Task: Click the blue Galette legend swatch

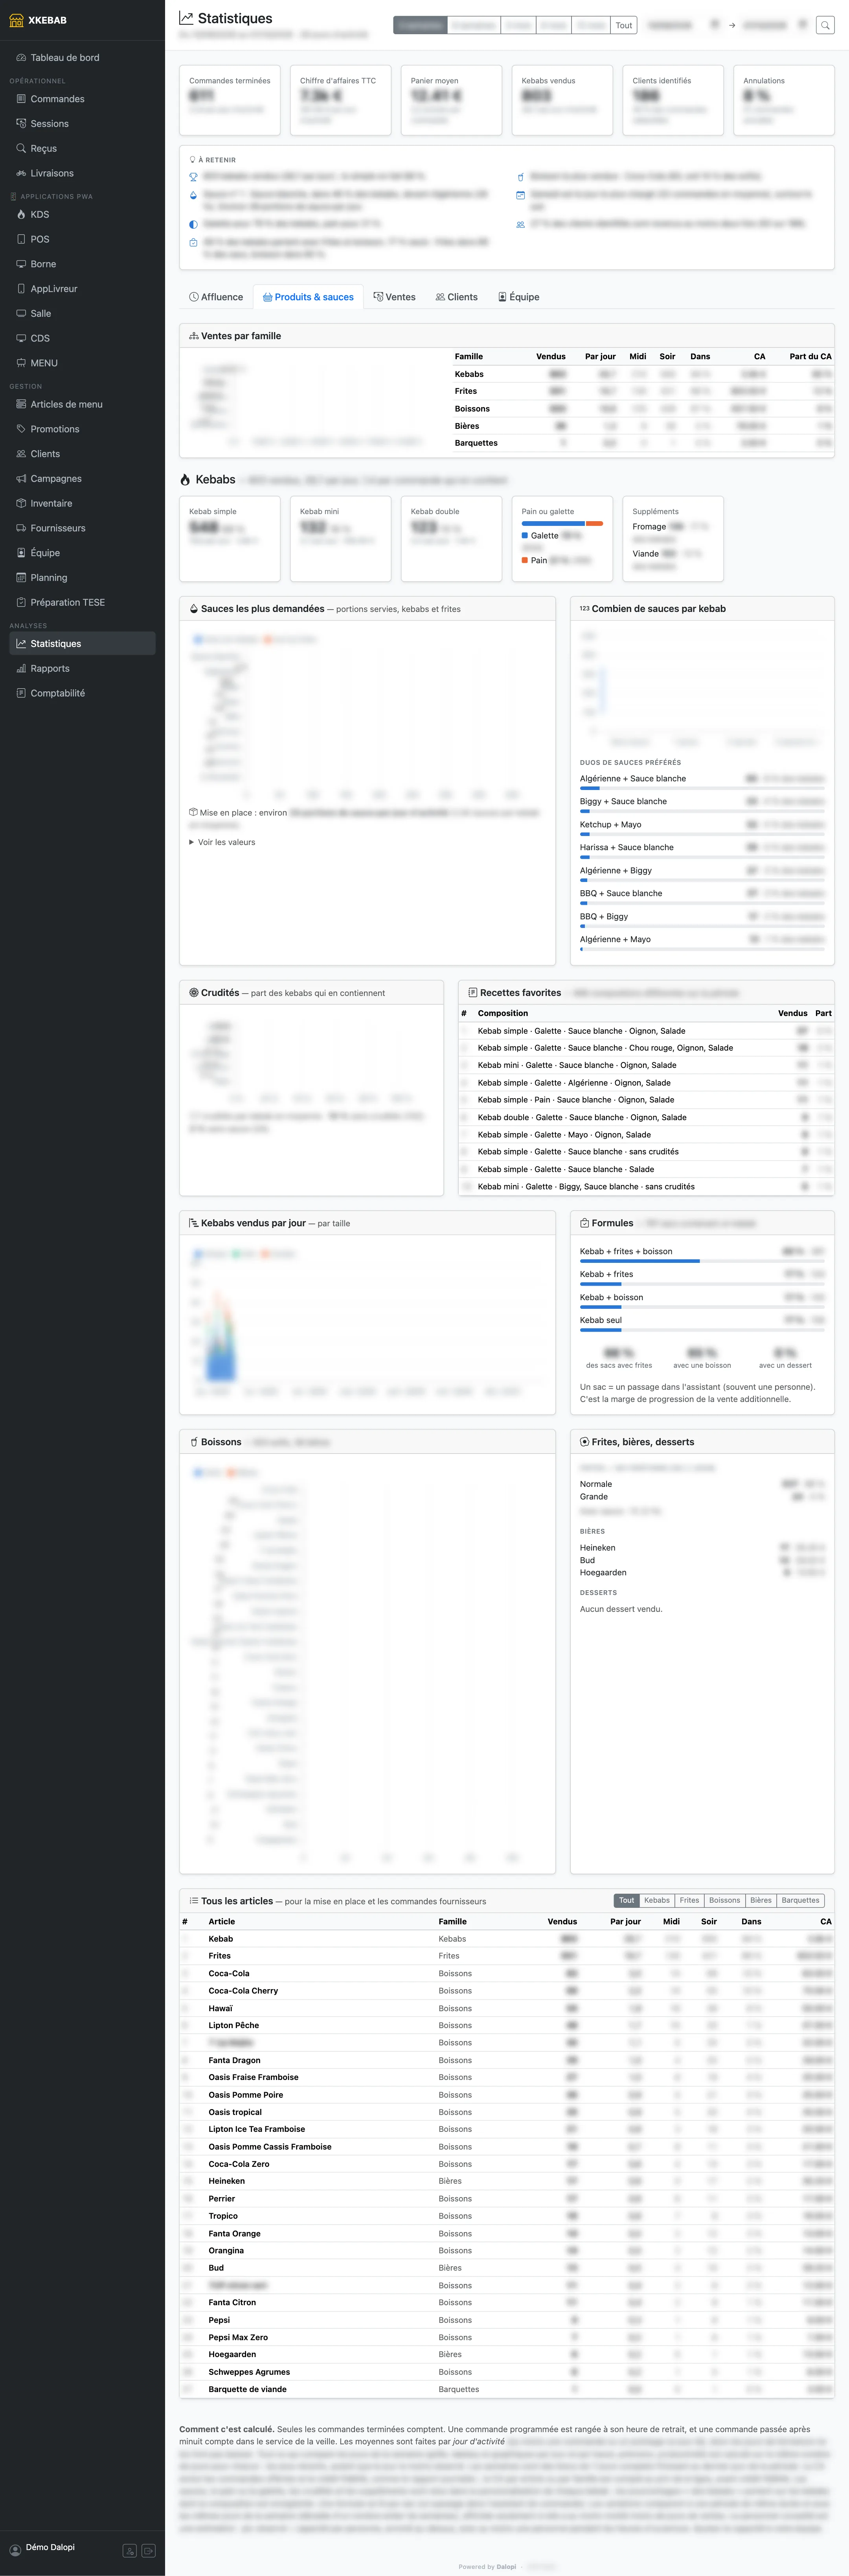Action: [x=525, y=536]
